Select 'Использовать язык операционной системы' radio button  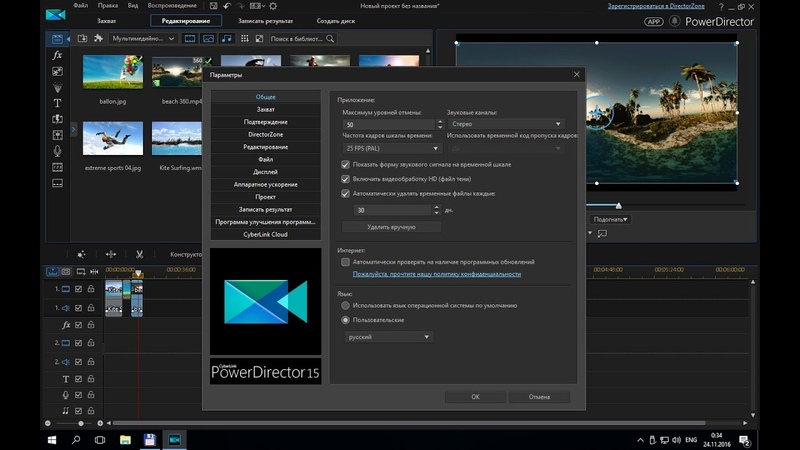[346, 305]
